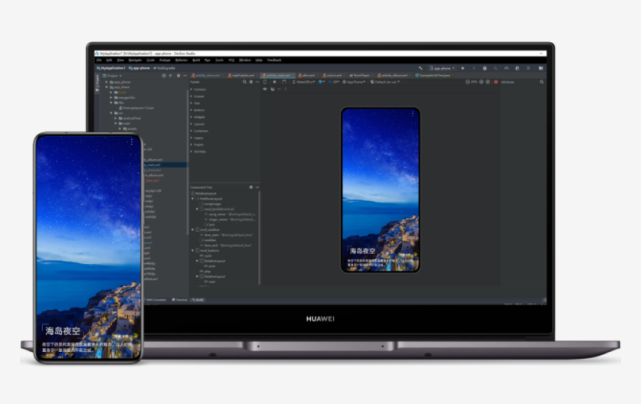Click red error indicator in design toolbar
Image resolution: width=641 pixels, height=404 pixels.
(496, 82)
